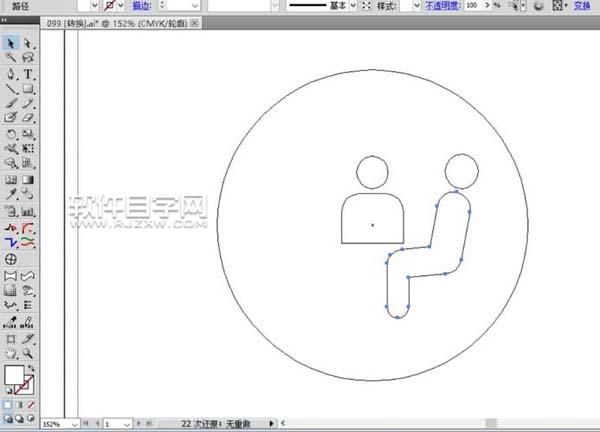
Task: Select the Rectangle tool
Action: pyautogui.click(x=28, y=89)
